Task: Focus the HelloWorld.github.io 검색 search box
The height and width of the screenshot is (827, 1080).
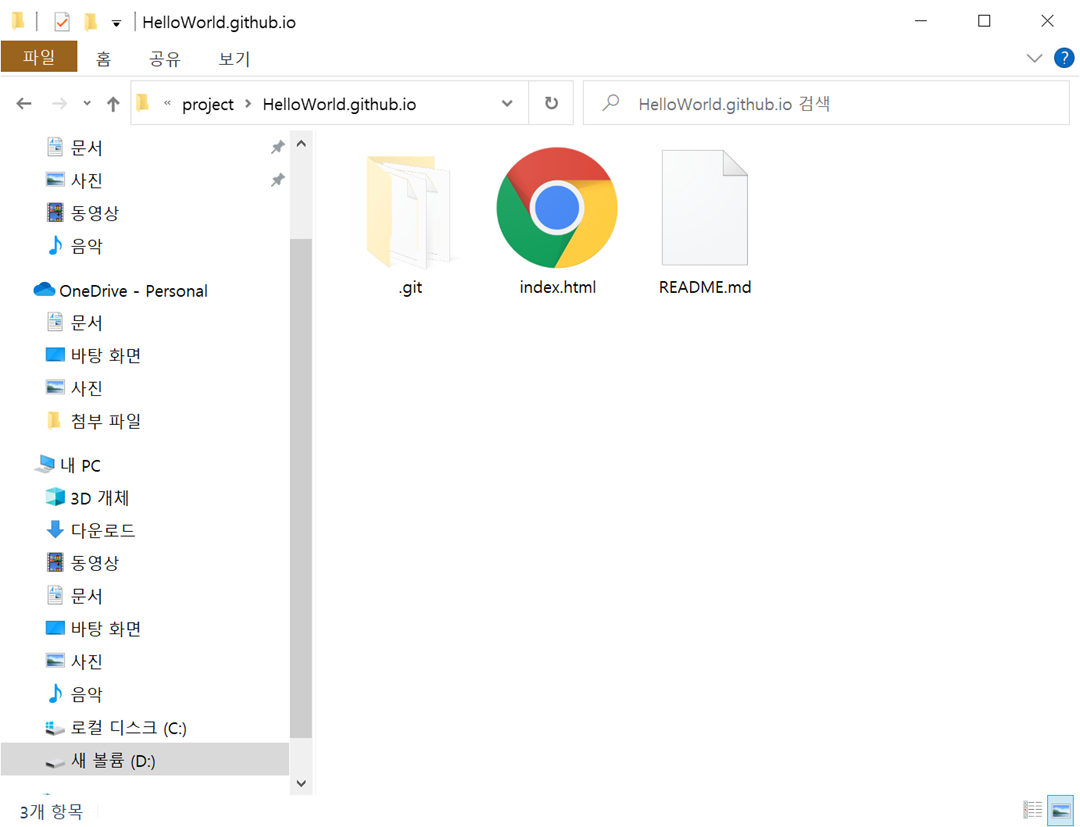Action: 826,103
